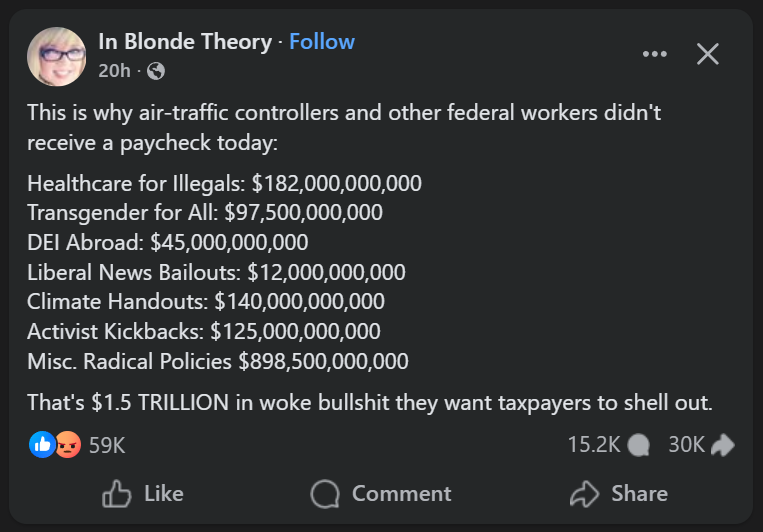Click the thumbs-up outline icon for Like
Viewport: 763px width, 532px height.
pos(118,493)
